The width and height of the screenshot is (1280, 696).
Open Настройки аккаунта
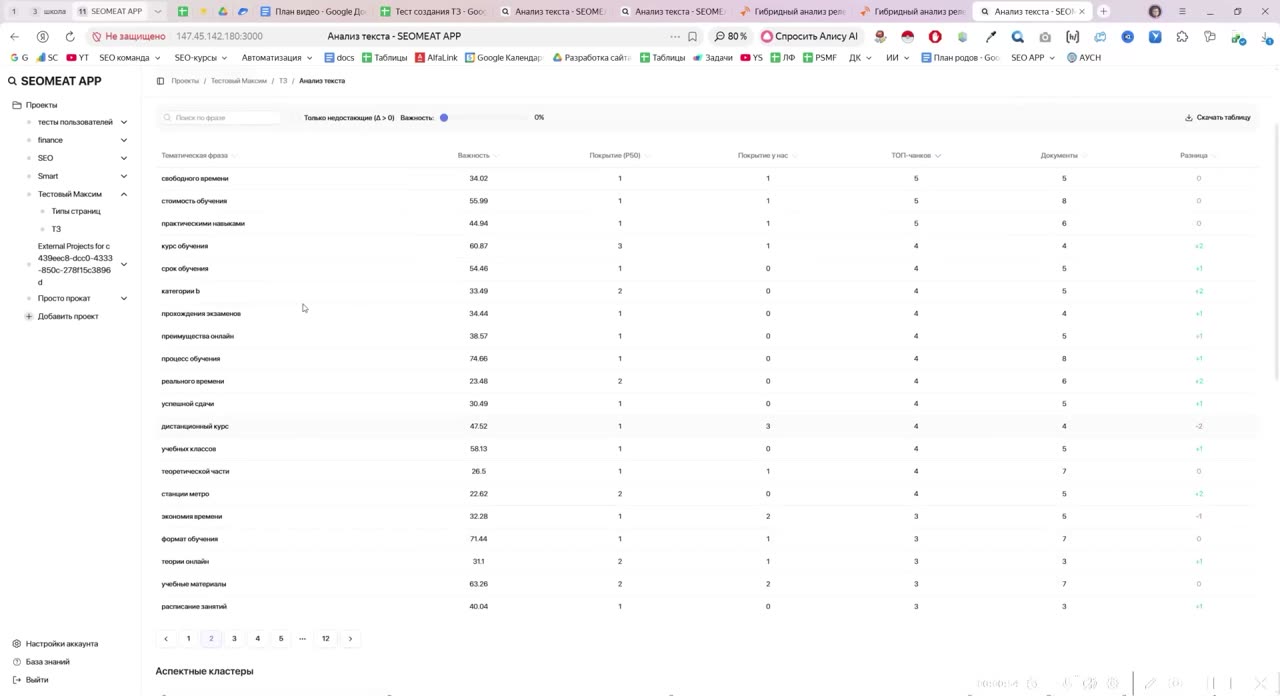pos(55,644)
